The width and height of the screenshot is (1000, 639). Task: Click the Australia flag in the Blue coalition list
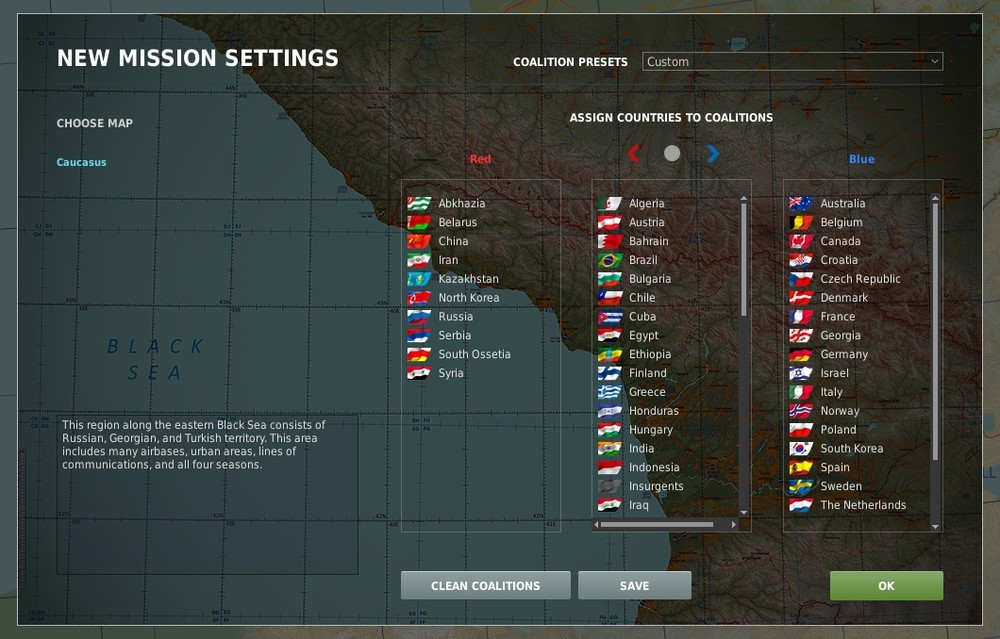point(799,203)
